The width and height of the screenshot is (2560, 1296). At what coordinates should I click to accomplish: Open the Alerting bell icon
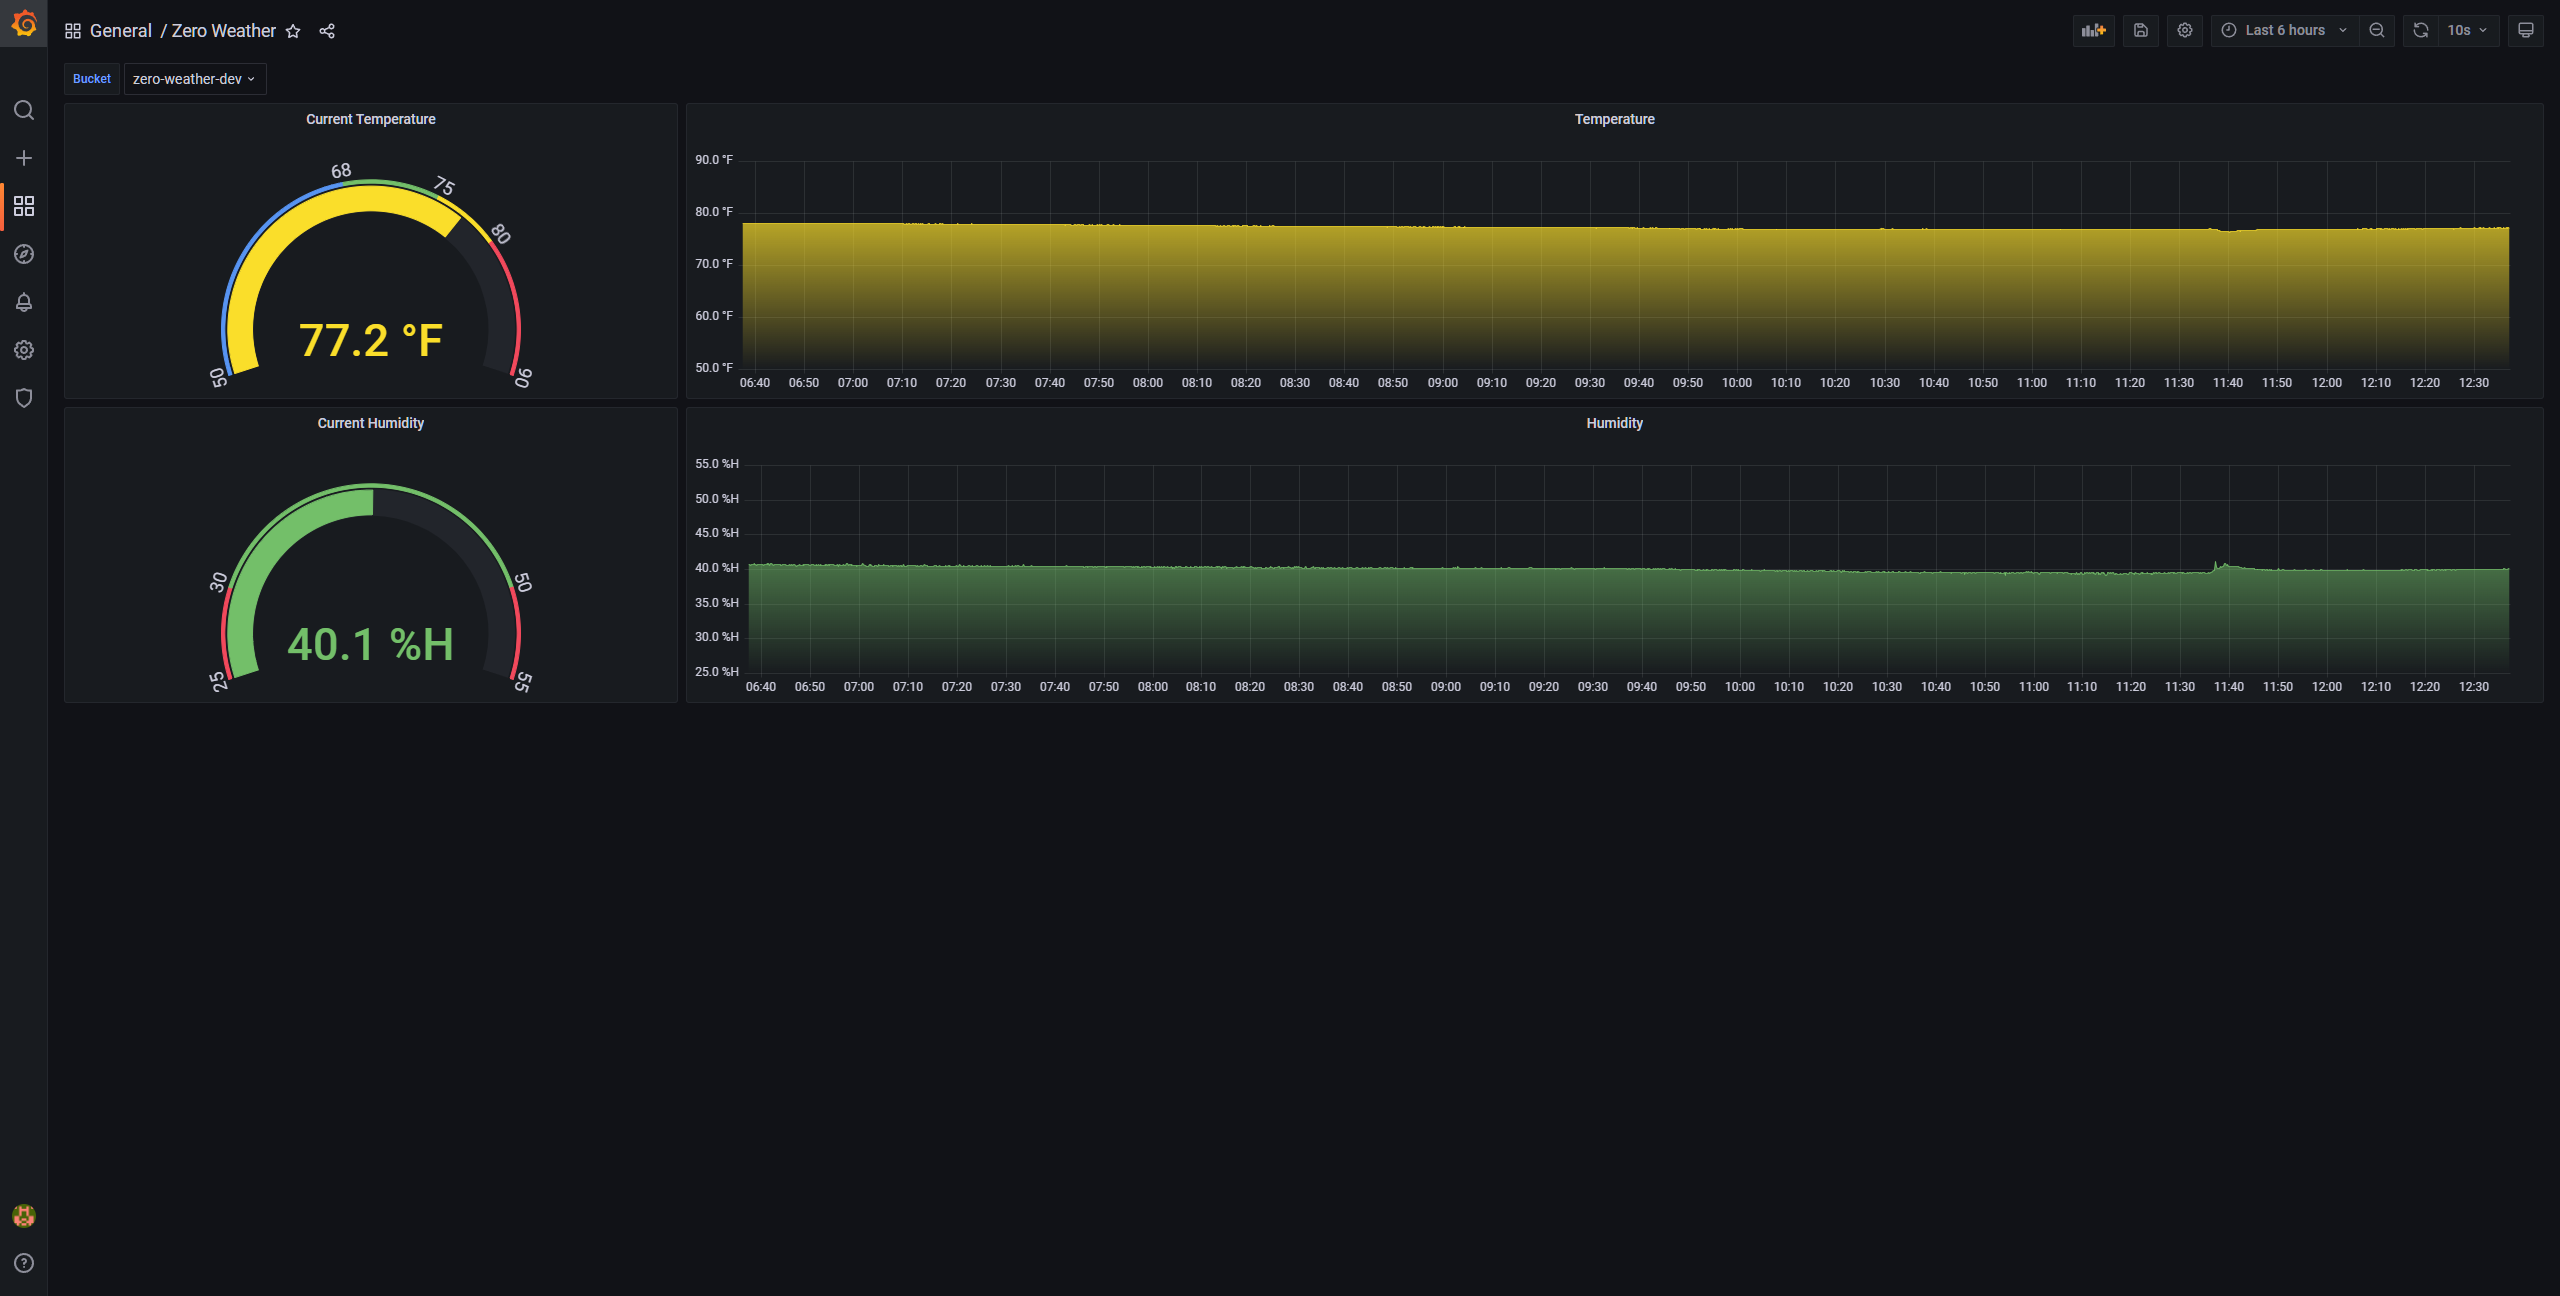24,302
